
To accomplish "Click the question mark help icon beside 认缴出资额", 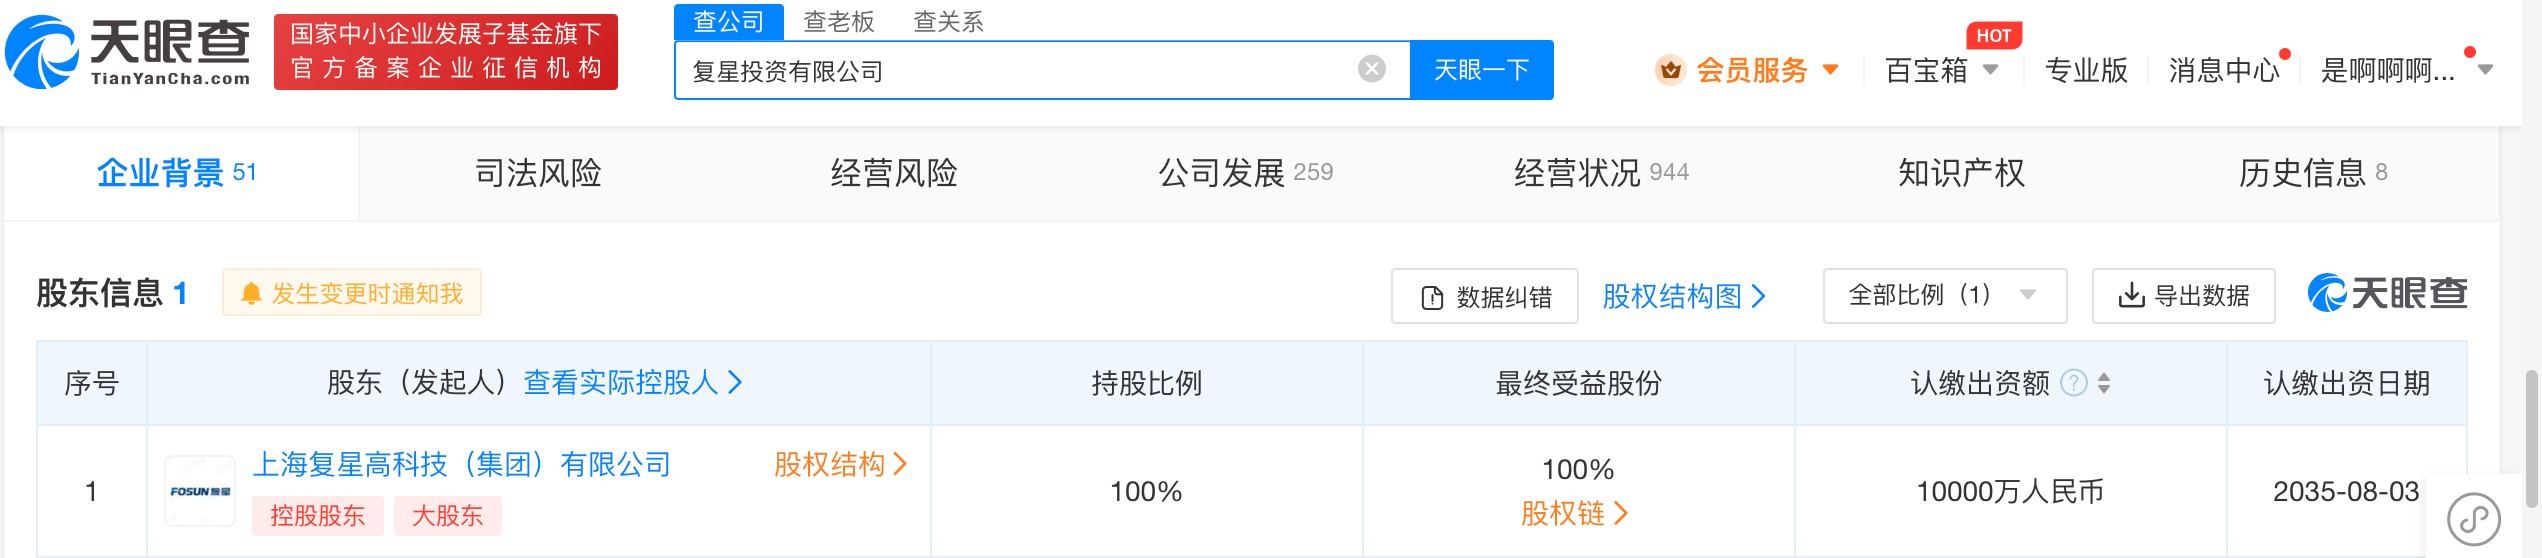I will click(x=2074, y=383).
